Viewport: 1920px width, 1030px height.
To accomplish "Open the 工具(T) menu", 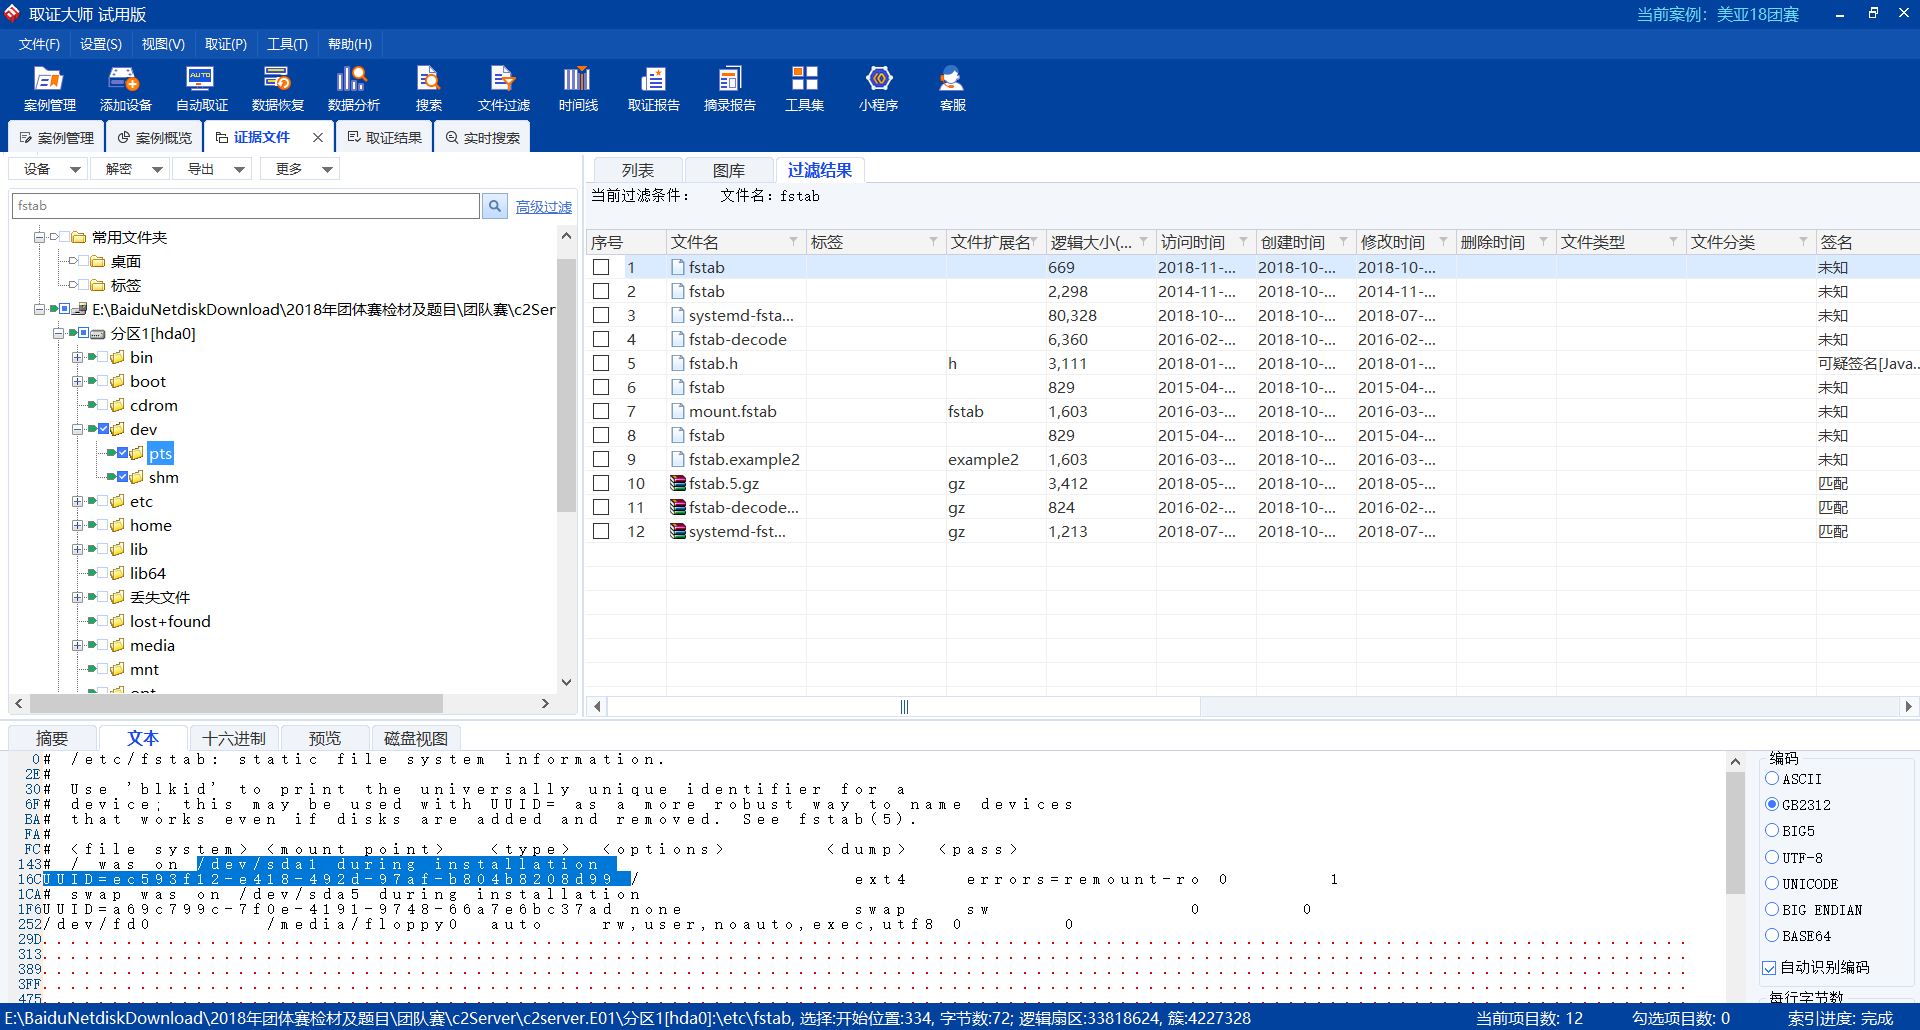I will click(287, 44).
